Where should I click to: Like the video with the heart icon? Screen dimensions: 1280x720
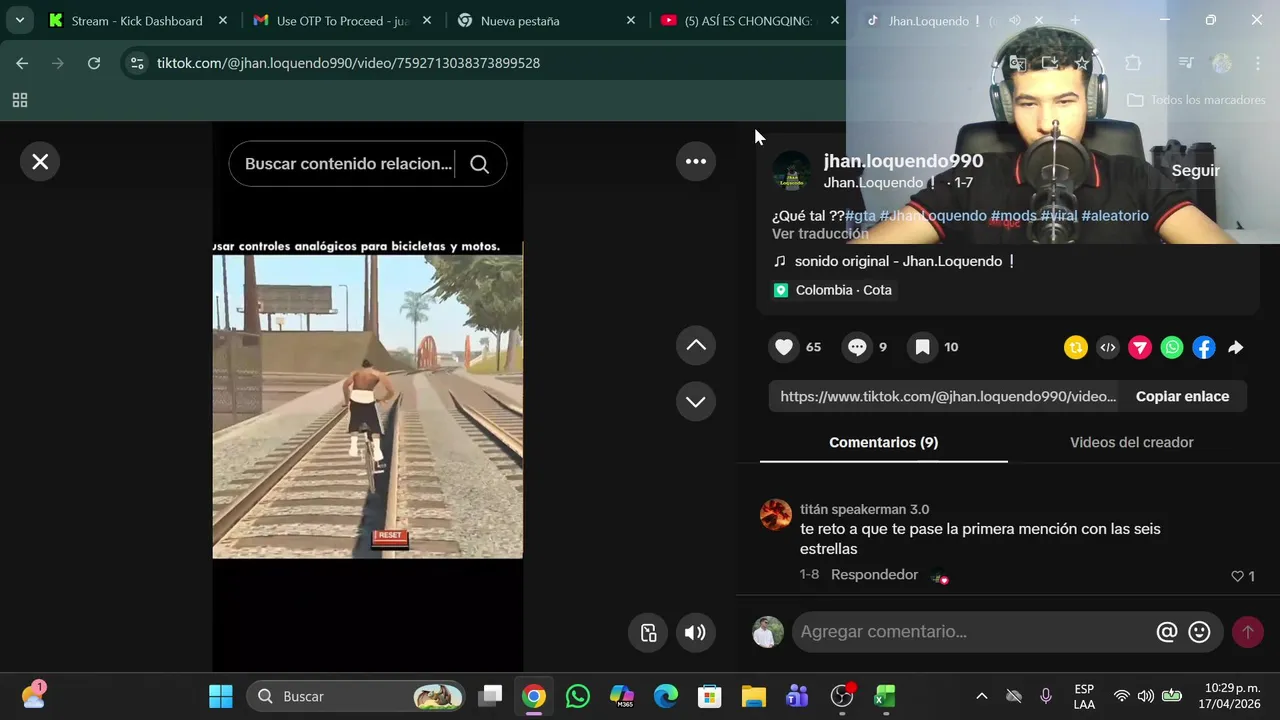pos(785,347)
